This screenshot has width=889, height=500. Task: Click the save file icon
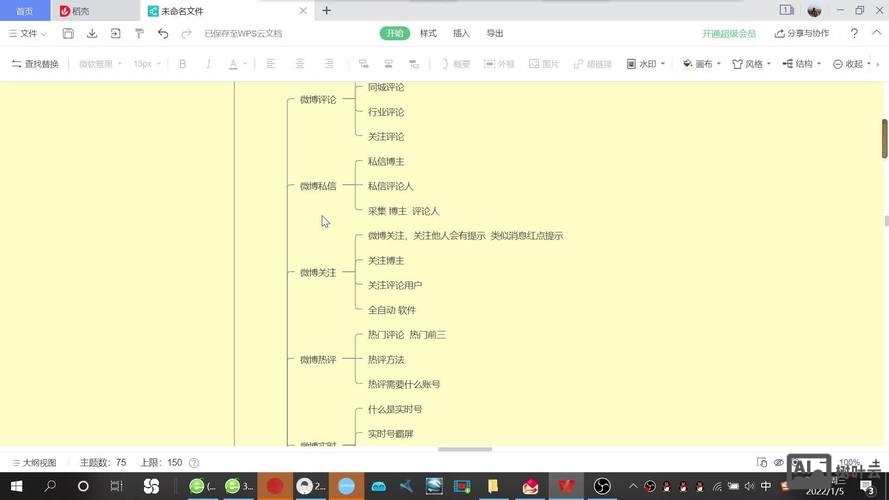68,33
